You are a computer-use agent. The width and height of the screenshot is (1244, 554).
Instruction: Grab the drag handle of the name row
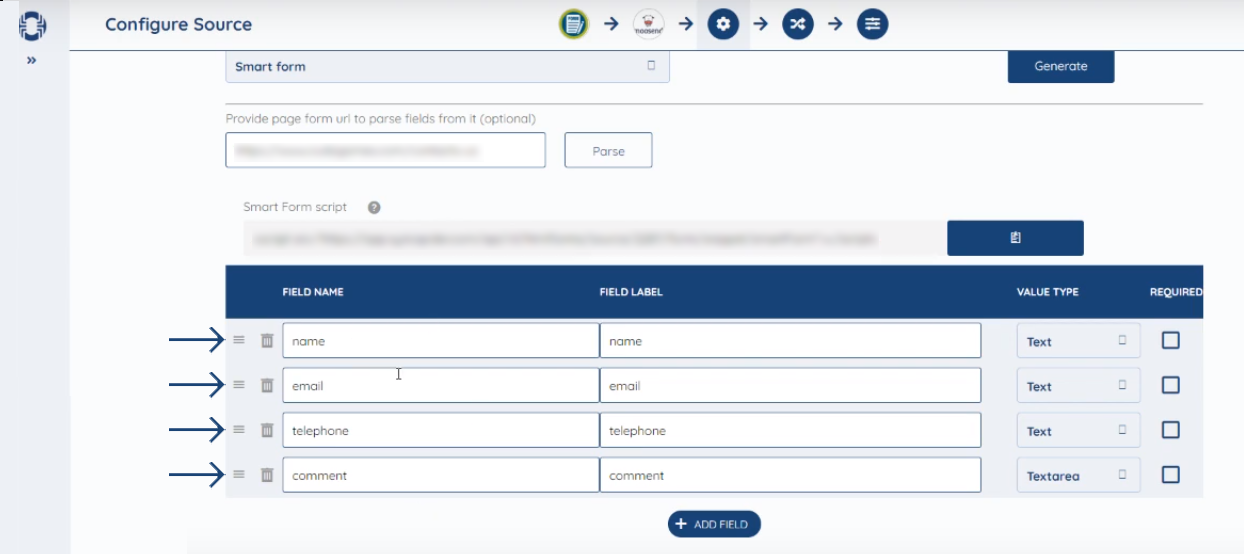(x=239, y=340)
